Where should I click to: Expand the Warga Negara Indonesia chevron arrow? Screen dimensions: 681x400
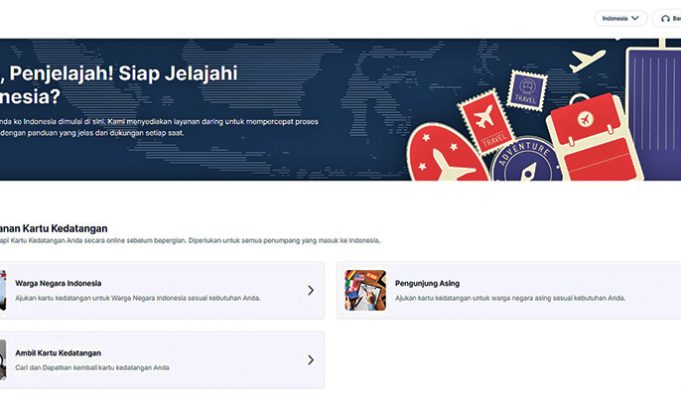tap(310, 290)
